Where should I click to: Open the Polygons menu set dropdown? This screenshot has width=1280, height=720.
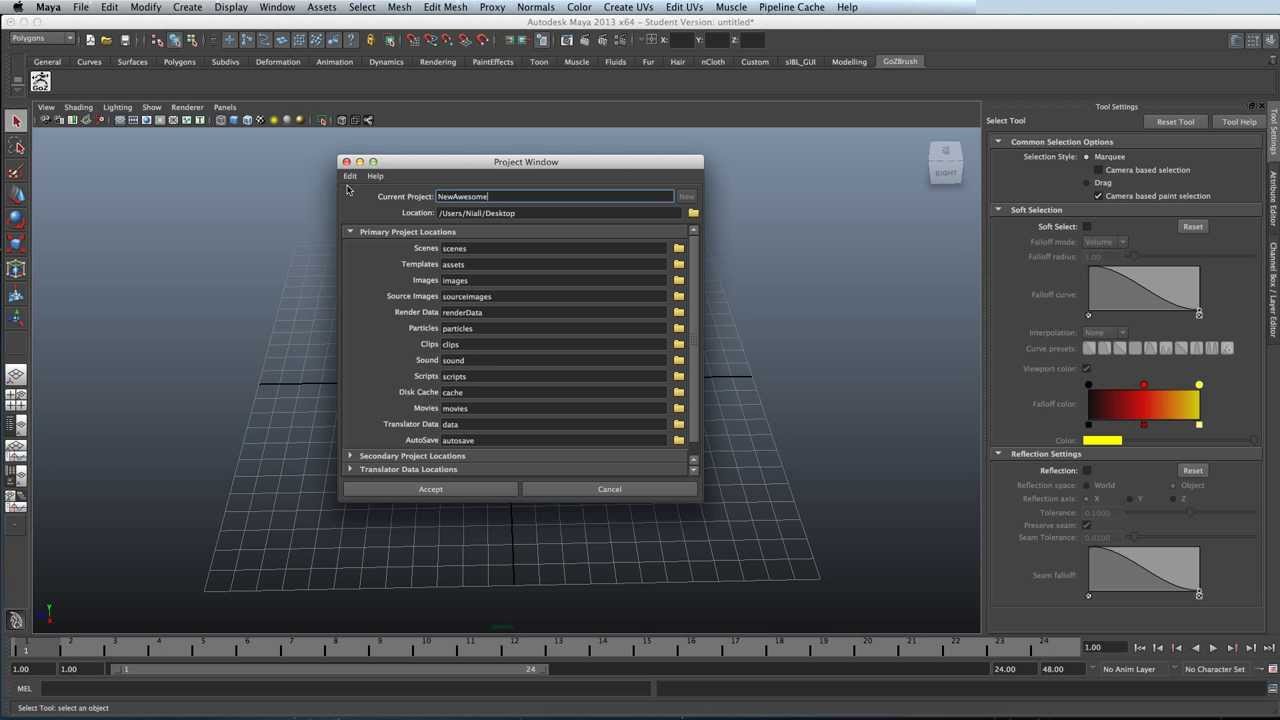coord(42,39)
